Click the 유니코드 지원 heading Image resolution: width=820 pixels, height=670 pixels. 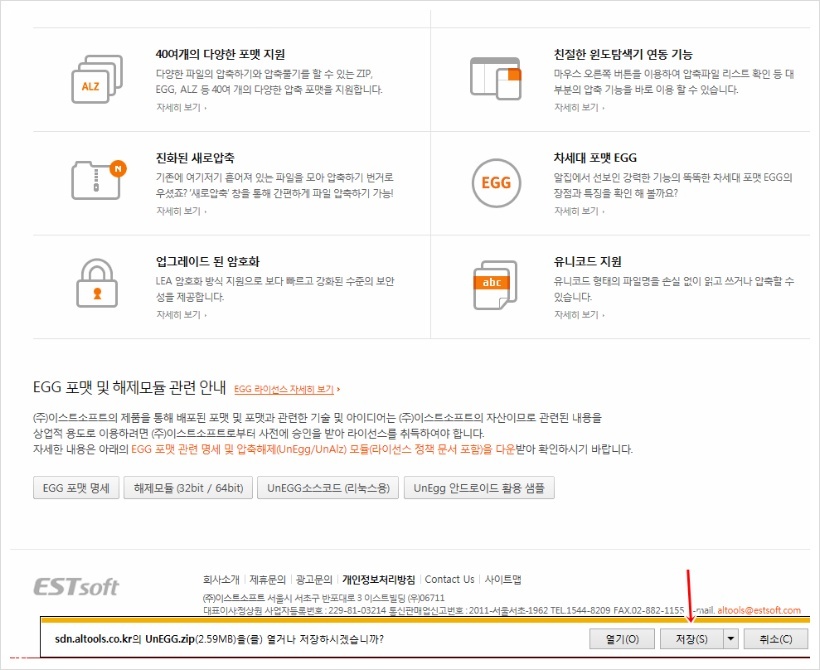[x=588, y=262]
